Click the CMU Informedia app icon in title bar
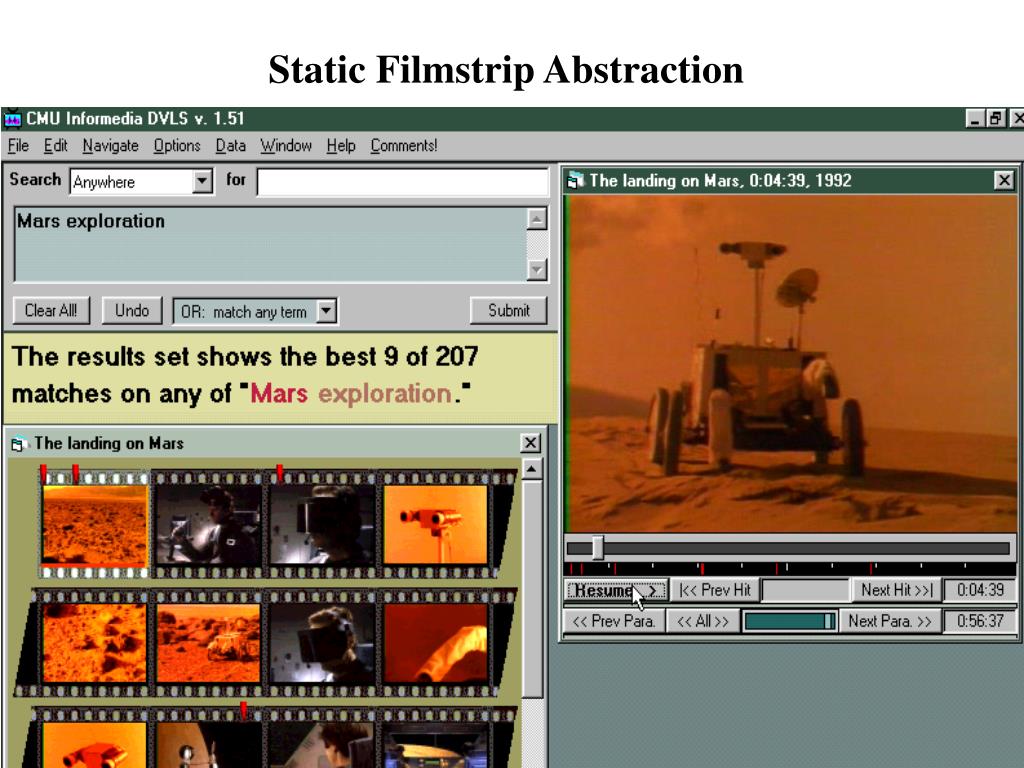Viewport: 1024px width, 768px height. point(12,120)
